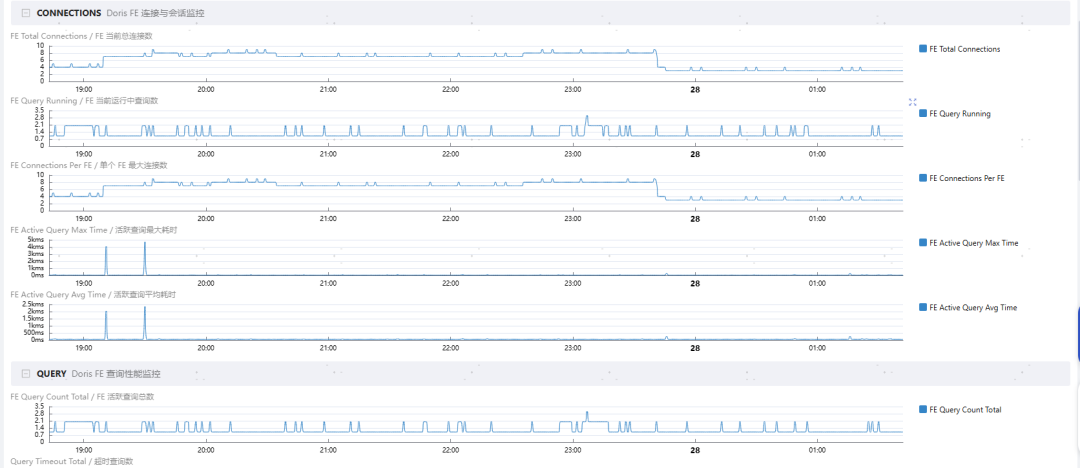Click the CONNECTIONS section title
Viewport: 1080px width, 468px height.
coord(69,13)
